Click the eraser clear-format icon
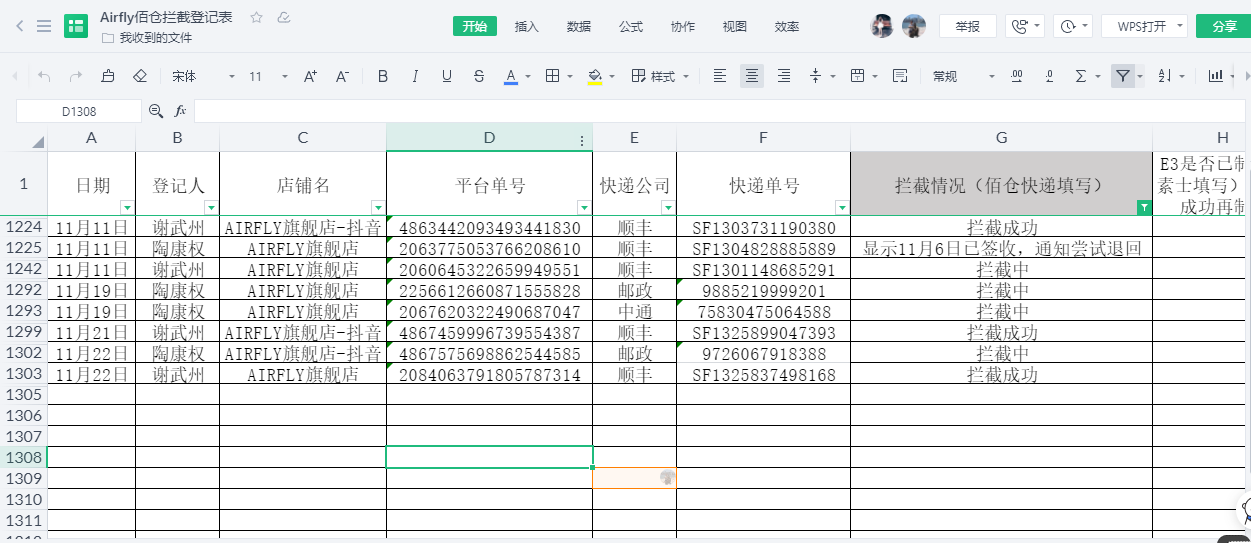 [x=140, y=76]
